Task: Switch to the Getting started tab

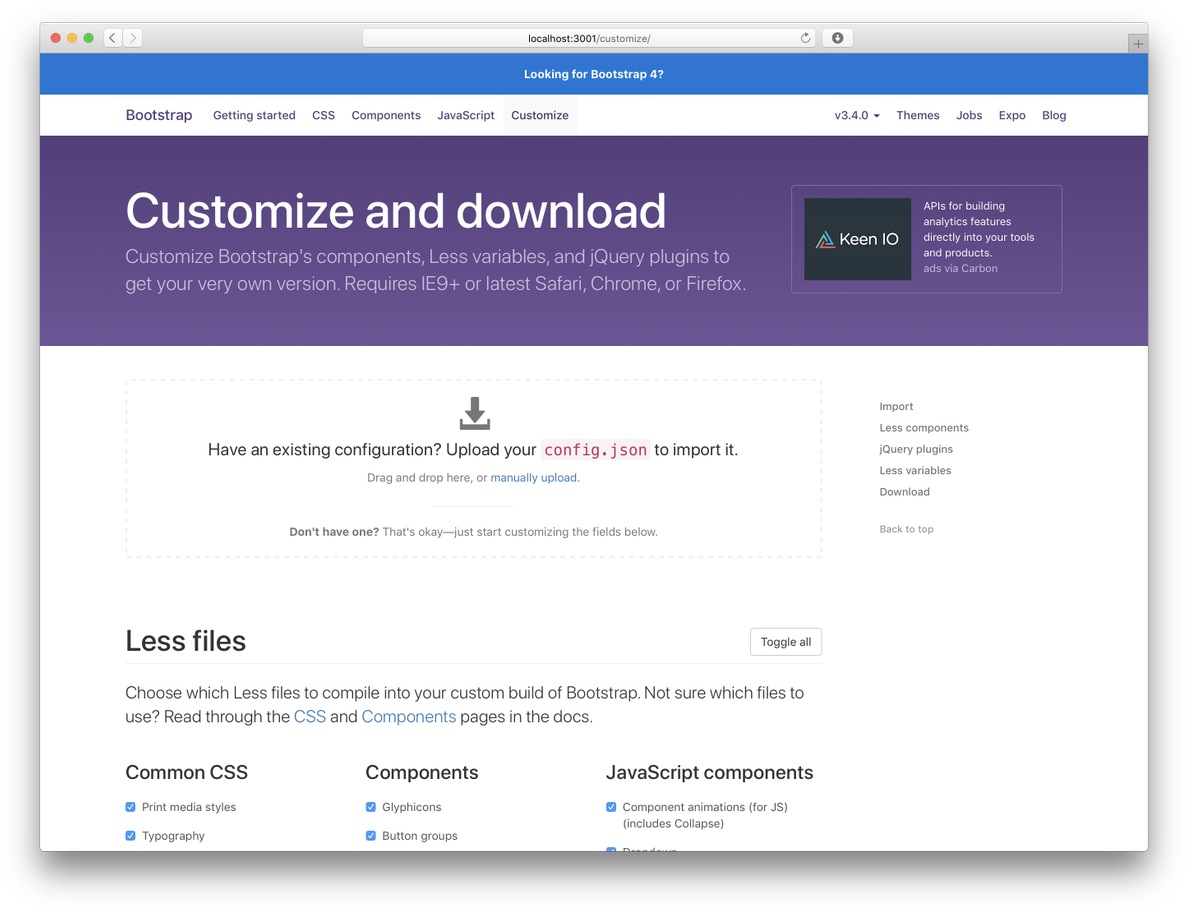Action: 254,115
